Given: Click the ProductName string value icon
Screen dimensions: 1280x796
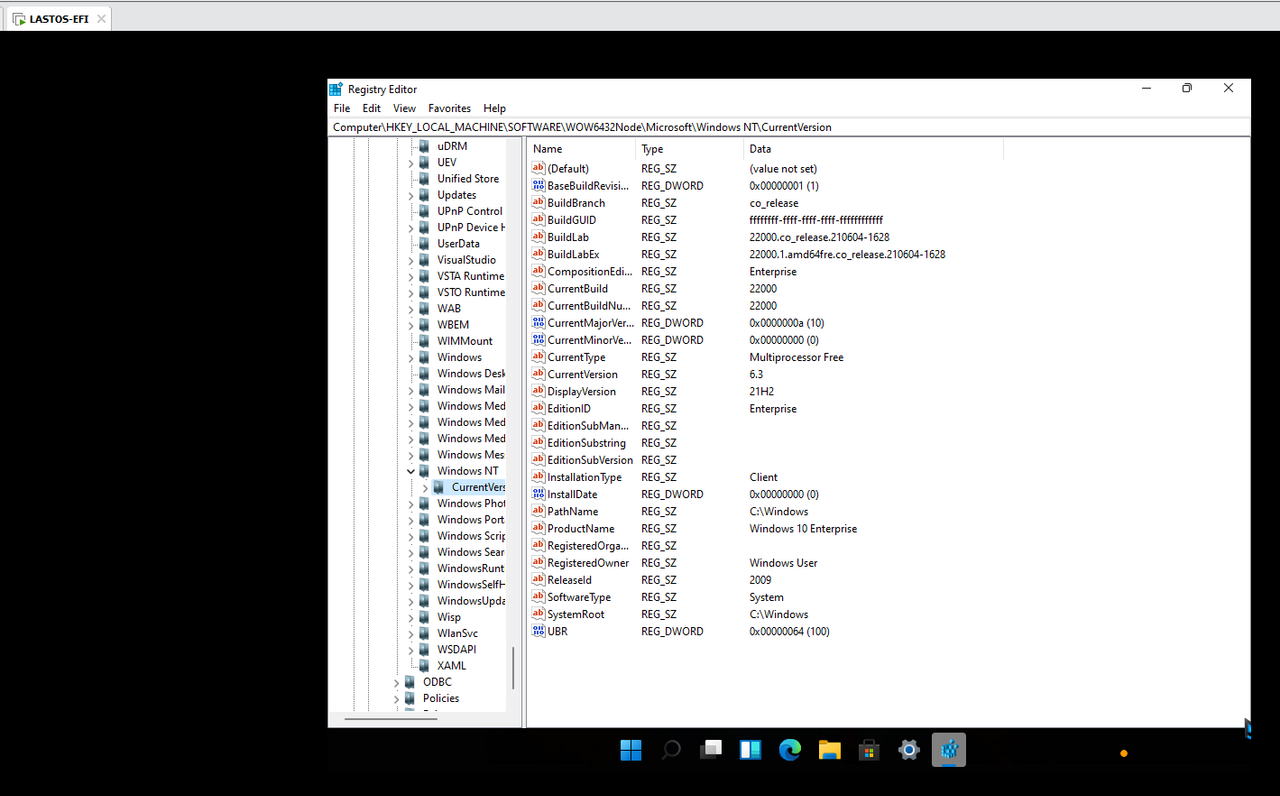Looking at the screenshot, I should pyautogui.click(x=538, y=528).
